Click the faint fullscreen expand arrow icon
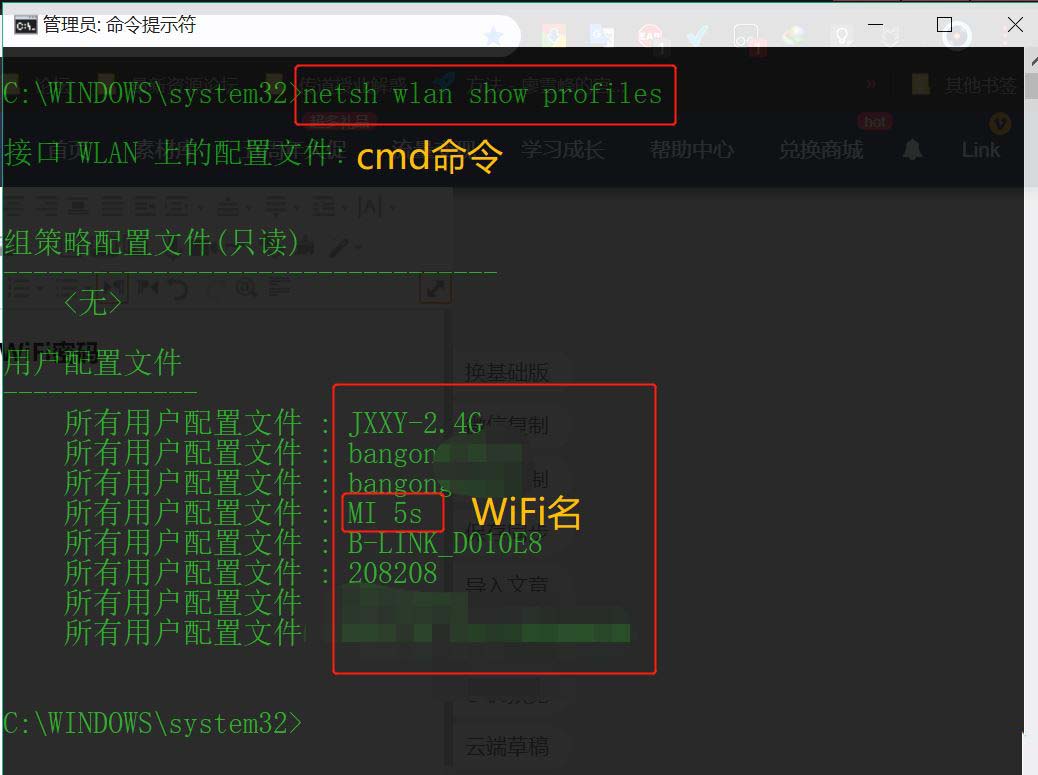This screenshot has width=1038, height=775. 436,289
